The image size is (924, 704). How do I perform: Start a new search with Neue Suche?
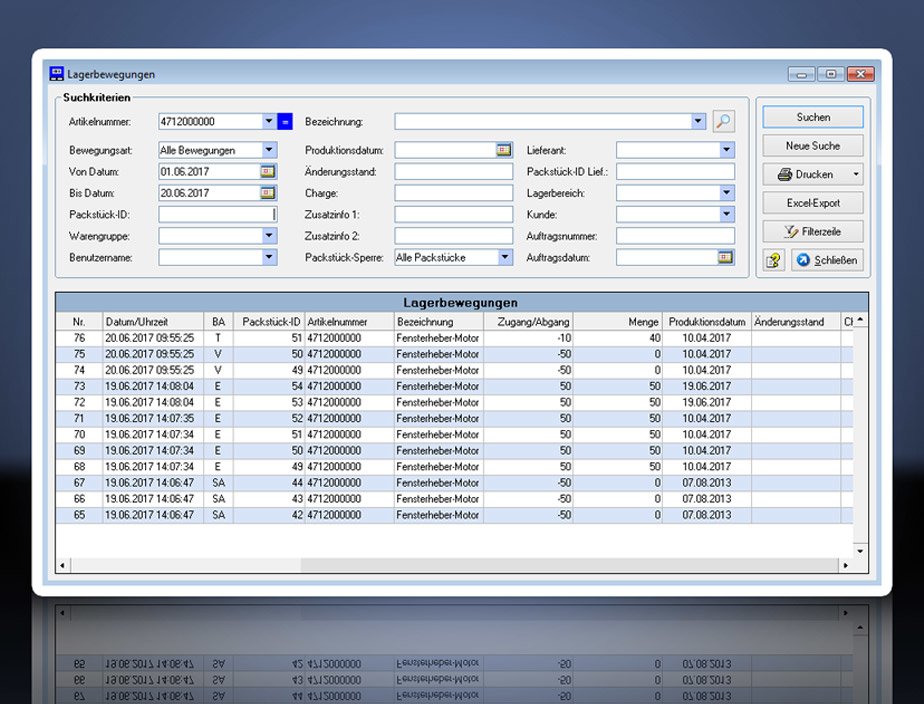(812, 146)
